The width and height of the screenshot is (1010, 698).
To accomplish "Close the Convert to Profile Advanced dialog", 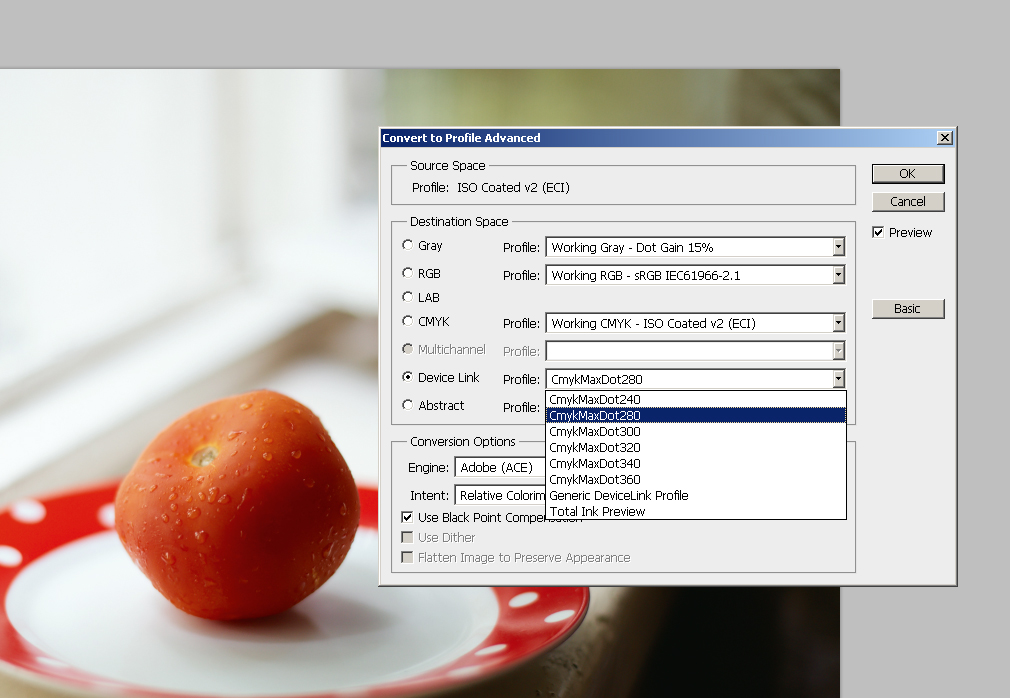I will click(944, 138).
